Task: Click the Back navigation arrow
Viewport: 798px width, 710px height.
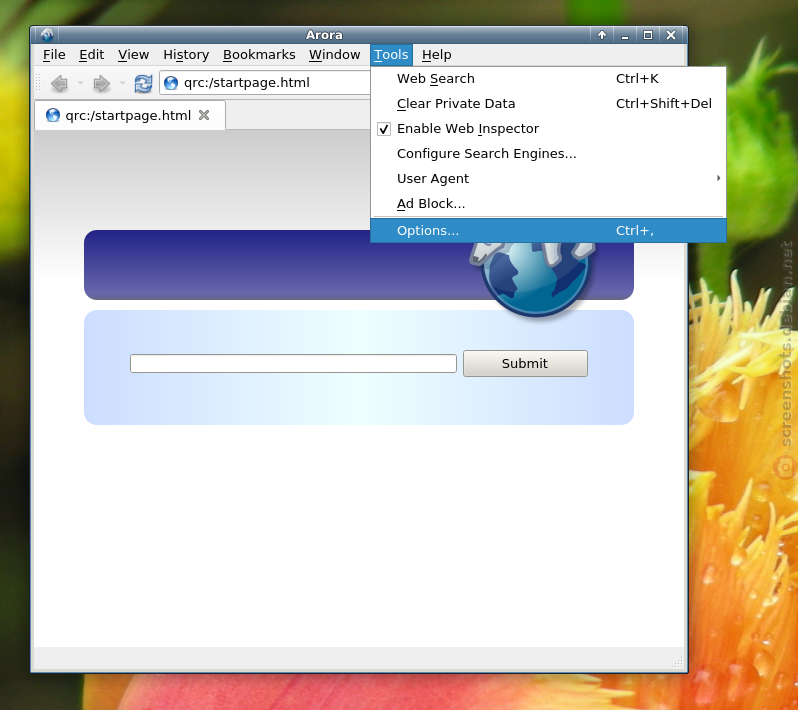Action: [x=60, y=83]
